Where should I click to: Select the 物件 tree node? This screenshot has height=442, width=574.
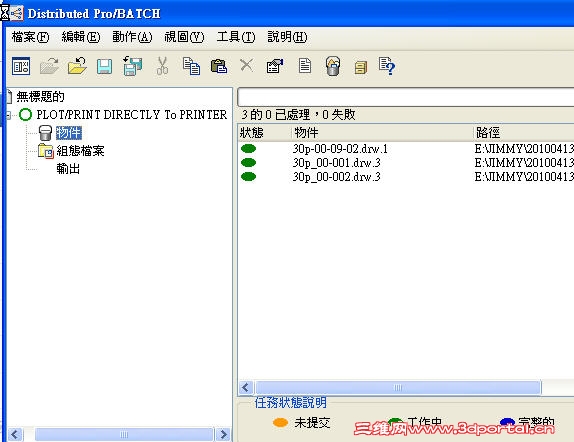coord(69,133)
